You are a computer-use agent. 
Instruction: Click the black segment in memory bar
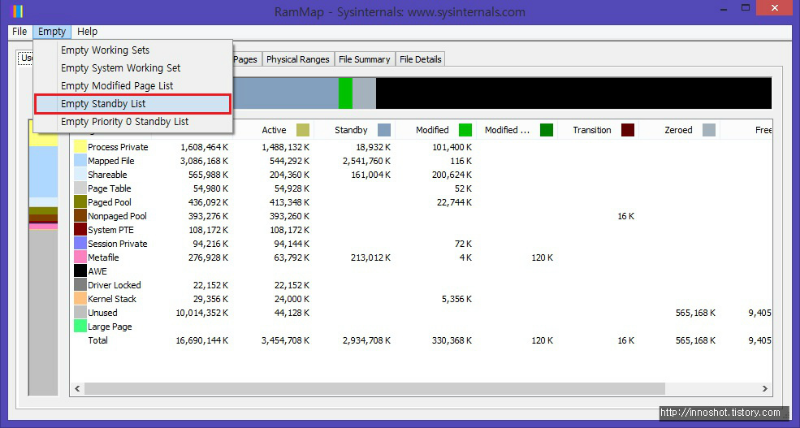pyautogui.click(x=573, y=93)
